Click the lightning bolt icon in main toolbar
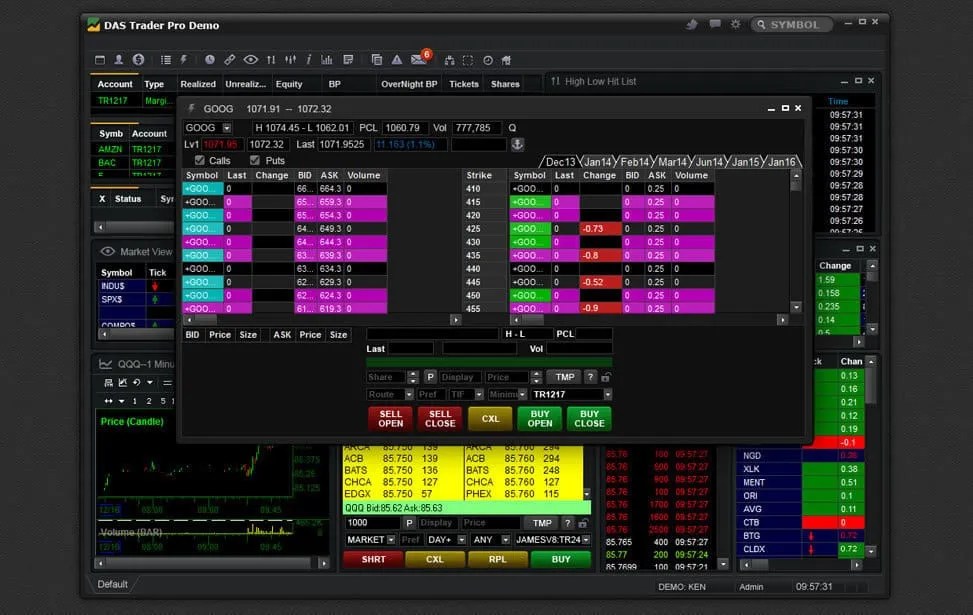Image resolution: width=973 pixels, height=615 pixels. tap(184, 60)
